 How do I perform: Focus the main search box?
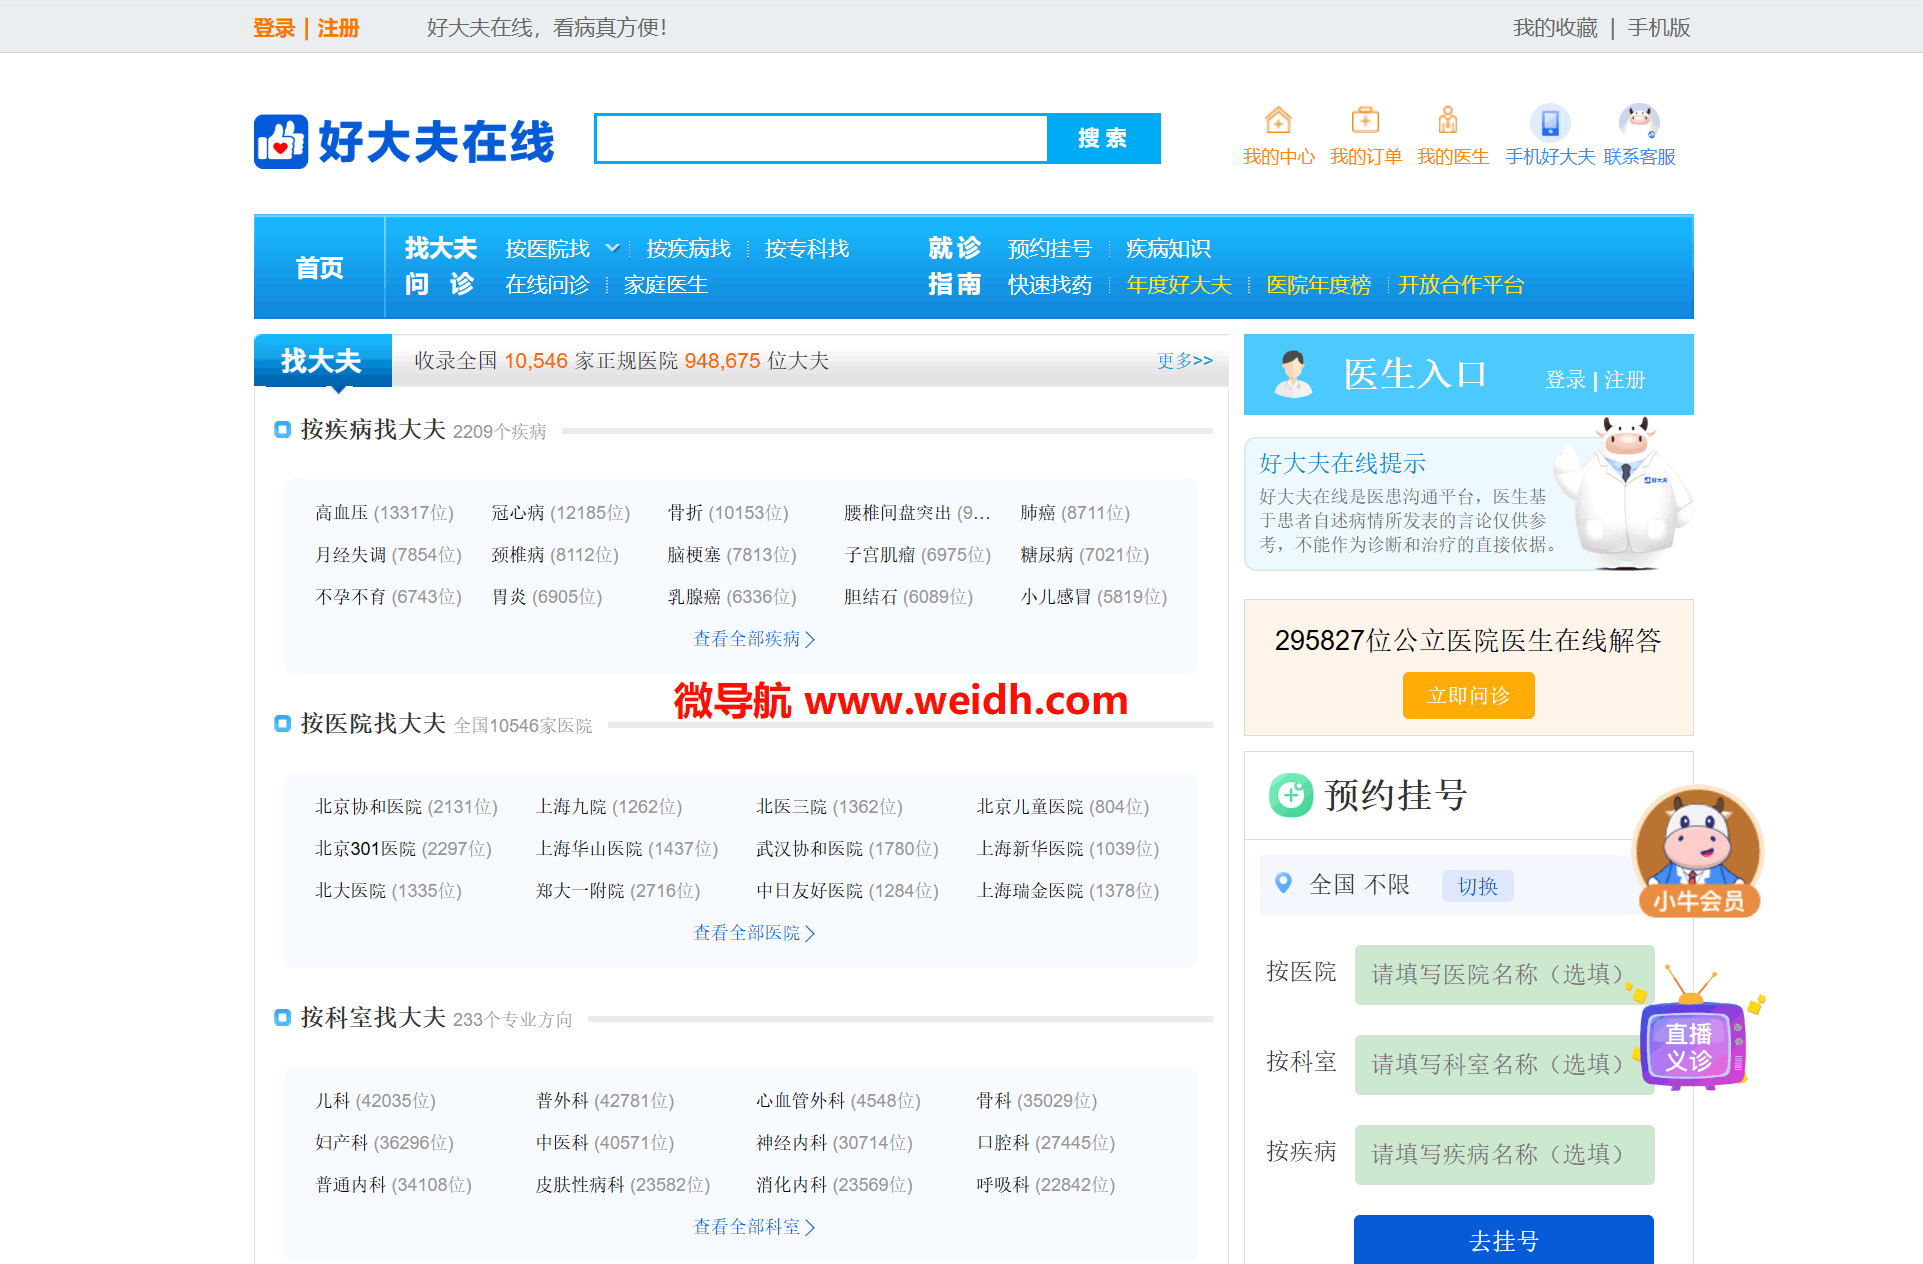point(822,138)
